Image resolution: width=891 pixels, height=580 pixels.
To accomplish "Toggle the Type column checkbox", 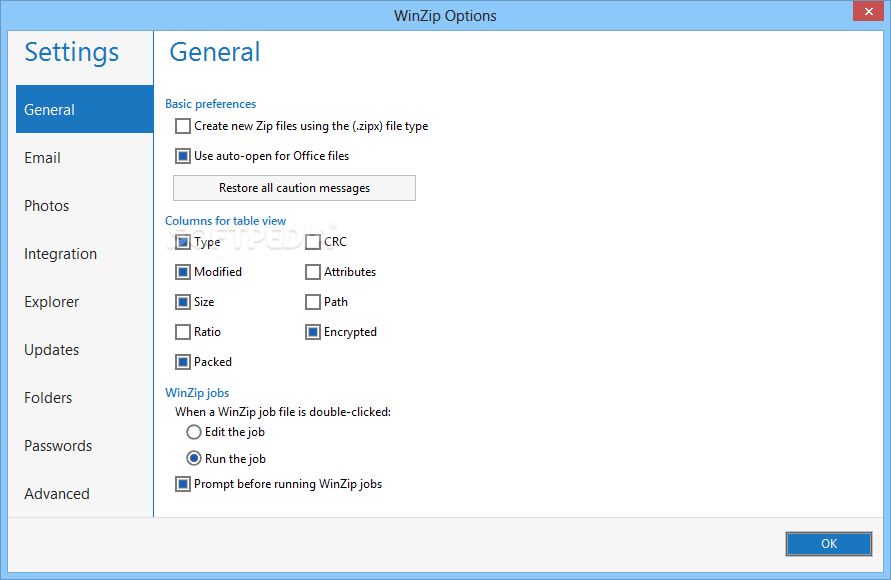I will click(x=182, y=242).
